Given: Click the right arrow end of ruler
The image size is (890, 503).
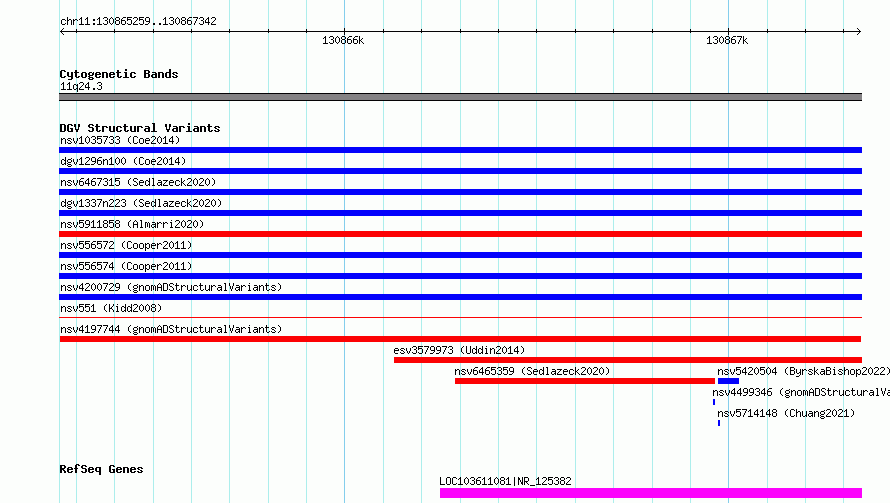Looking at the screenshot, I should tap(859, 32).
